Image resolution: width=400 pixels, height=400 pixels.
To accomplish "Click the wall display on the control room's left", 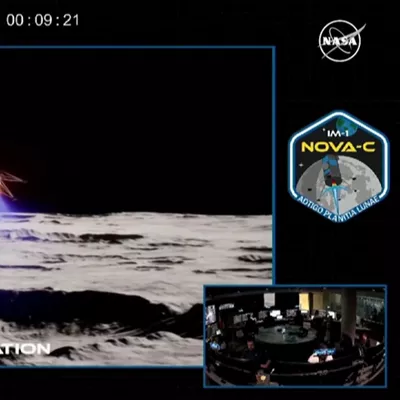I will (211, 315).
